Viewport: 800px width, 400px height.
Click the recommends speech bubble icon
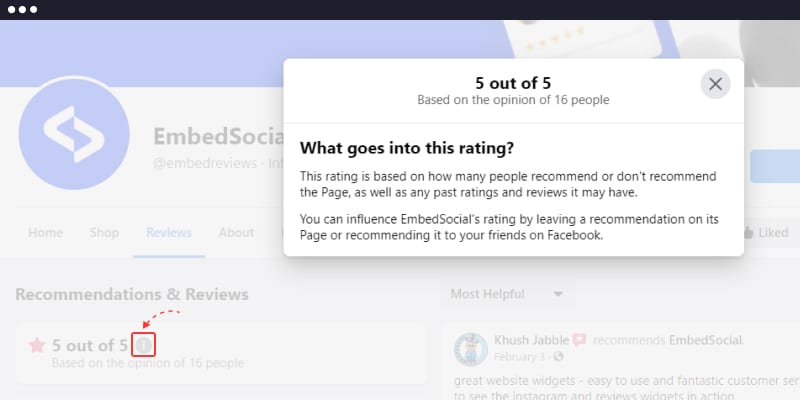pos(579,340)
